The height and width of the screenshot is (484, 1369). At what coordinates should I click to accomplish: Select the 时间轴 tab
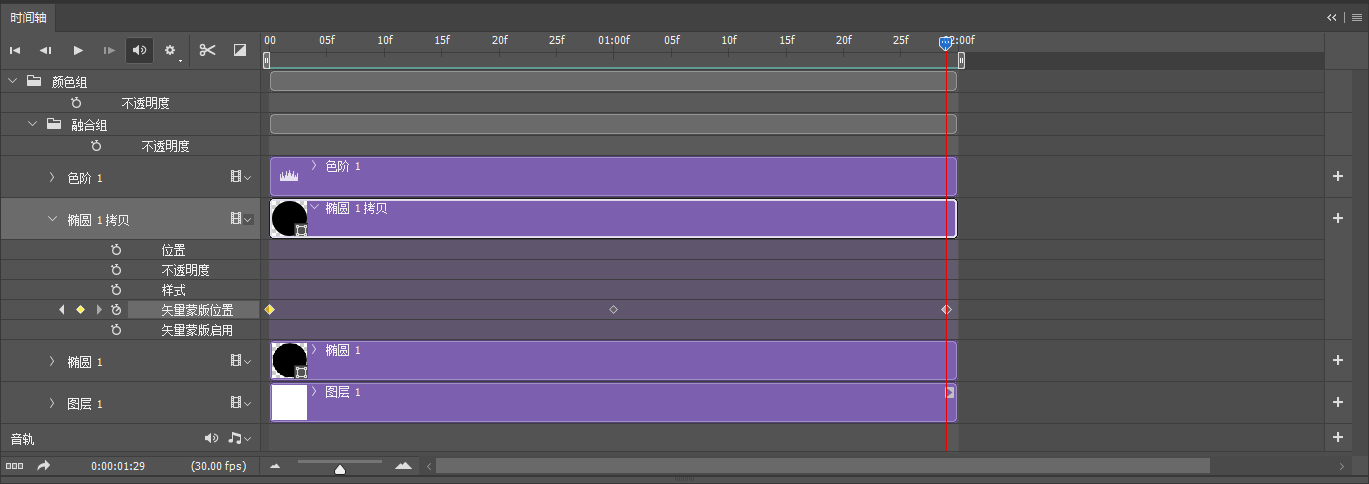pos(28,17)
